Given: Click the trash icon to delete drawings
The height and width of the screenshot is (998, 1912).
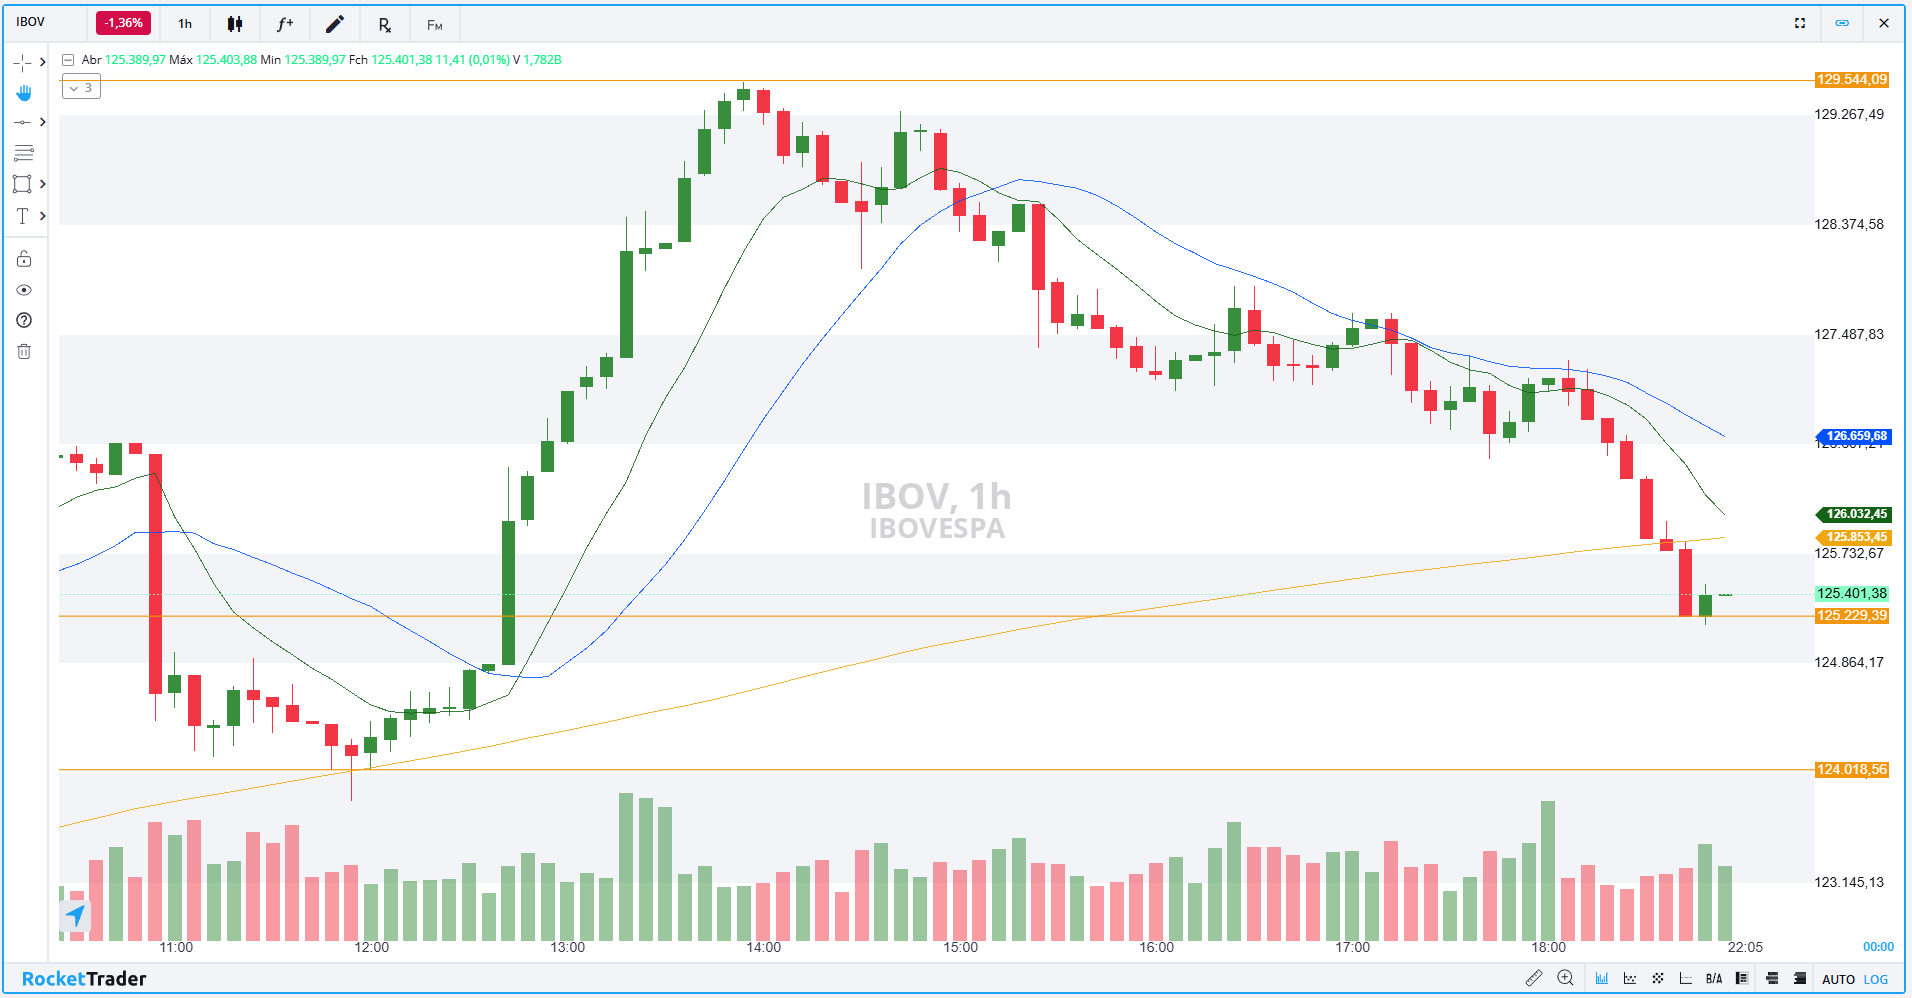Looking at the screenshot, I should (x=24, y=351).
